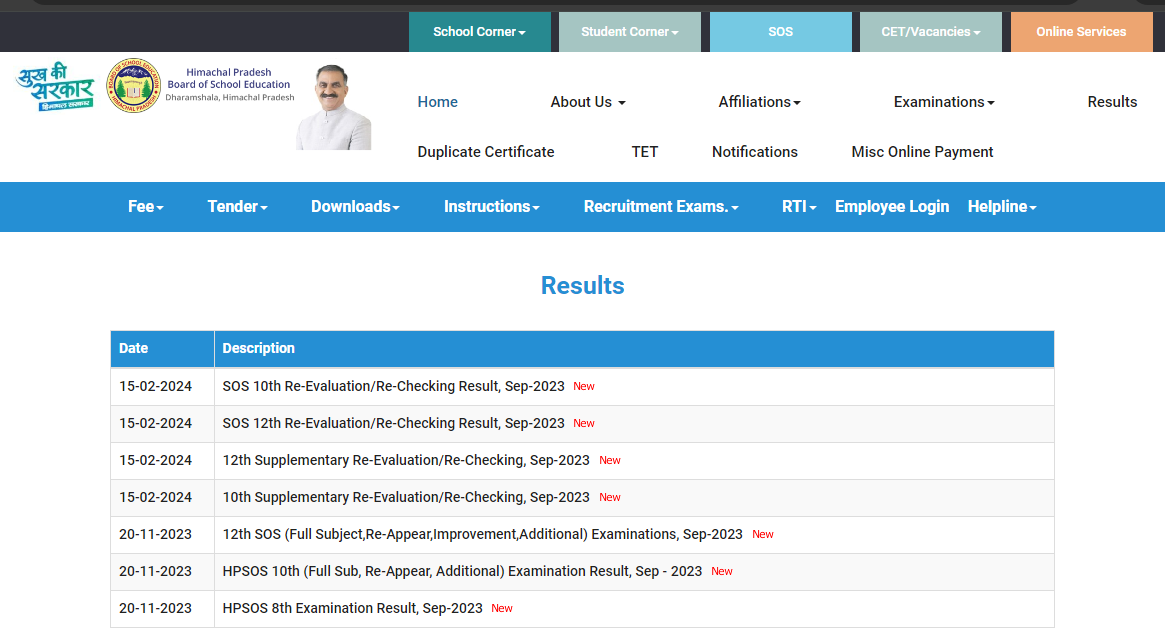Open HPSOS 8th Examination Result link
The width and height of the screenshot is (1165, 628).
click(352, 609)
